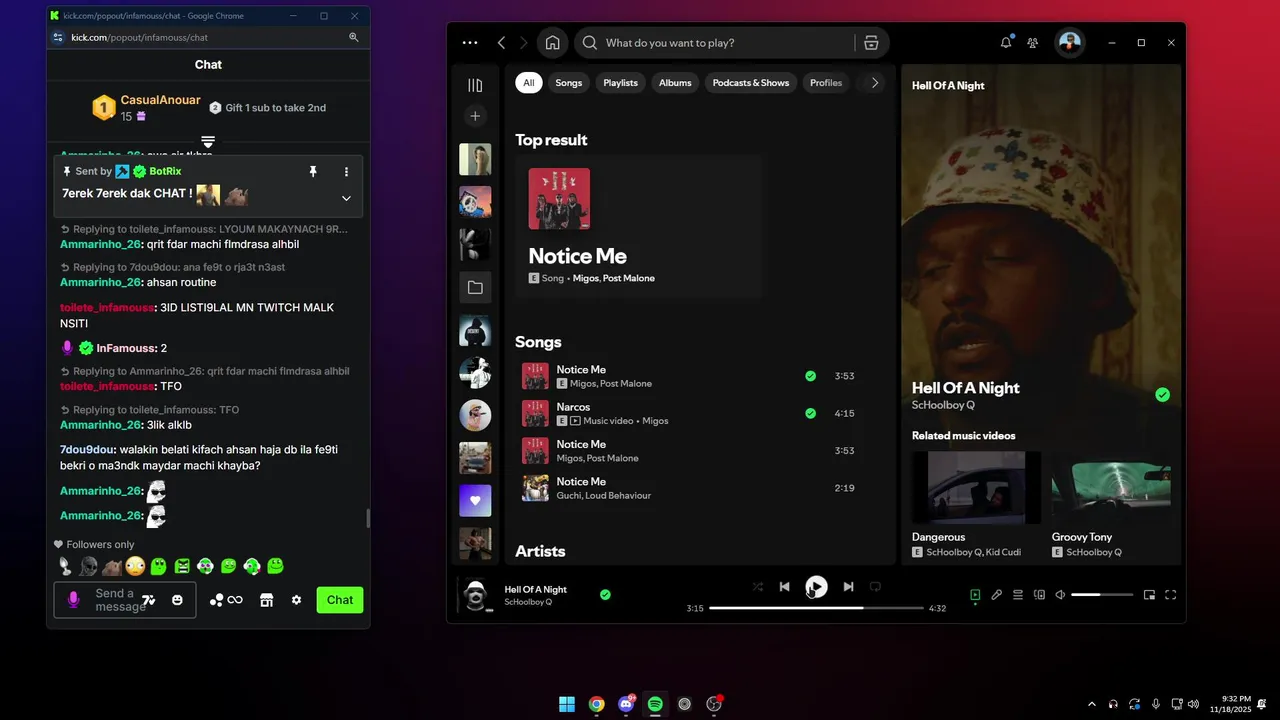Toggle repeat in the player bar

pyautogui.click(x=875, y=587)
